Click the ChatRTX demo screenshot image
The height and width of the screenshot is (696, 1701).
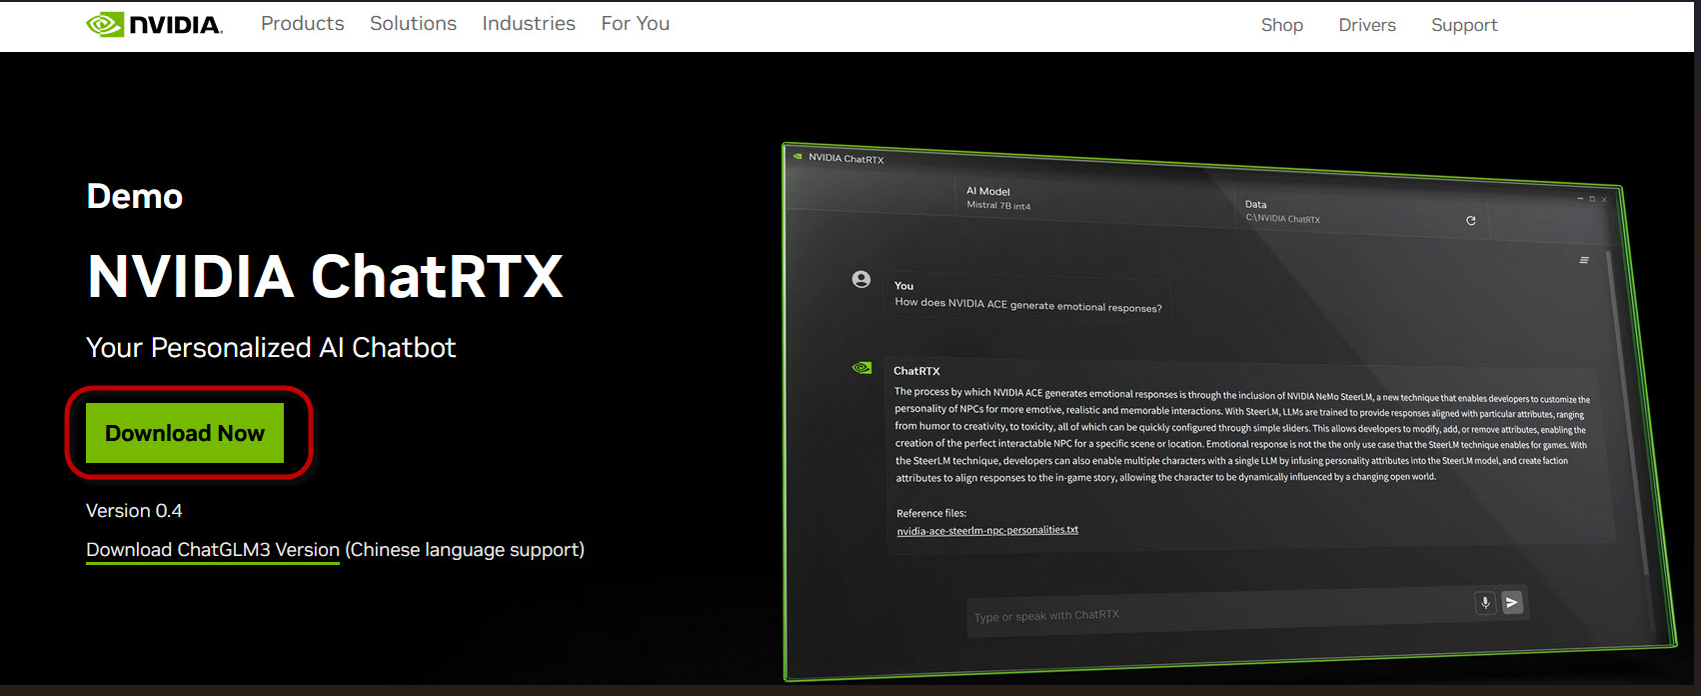click(x=1228, y=412)
